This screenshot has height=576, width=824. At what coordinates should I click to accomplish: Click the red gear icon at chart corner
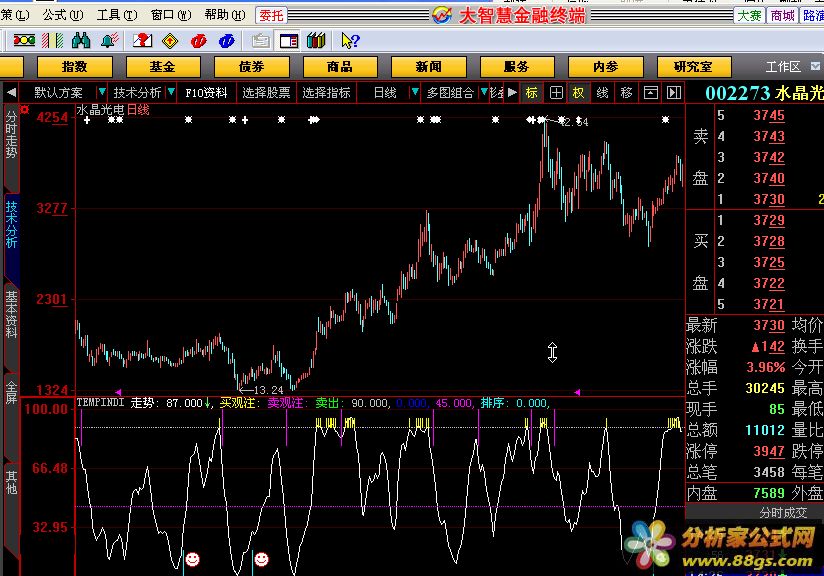pos(25,109)
